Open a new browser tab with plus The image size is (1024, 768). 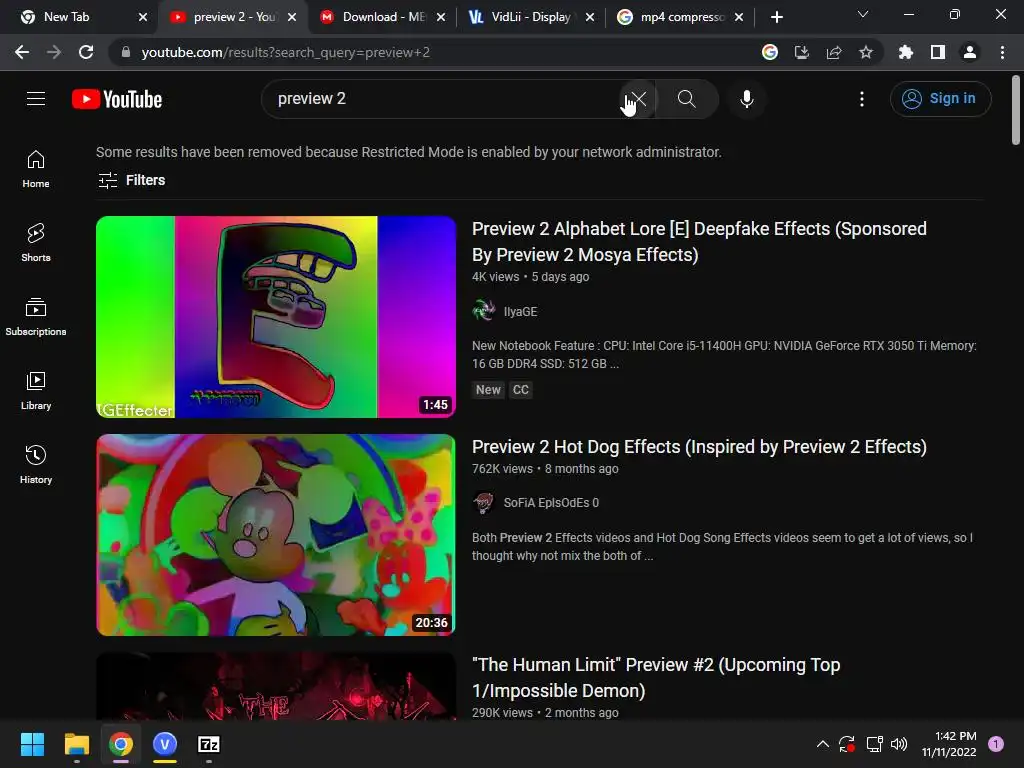pyautogui.click(x=776, y=17)
